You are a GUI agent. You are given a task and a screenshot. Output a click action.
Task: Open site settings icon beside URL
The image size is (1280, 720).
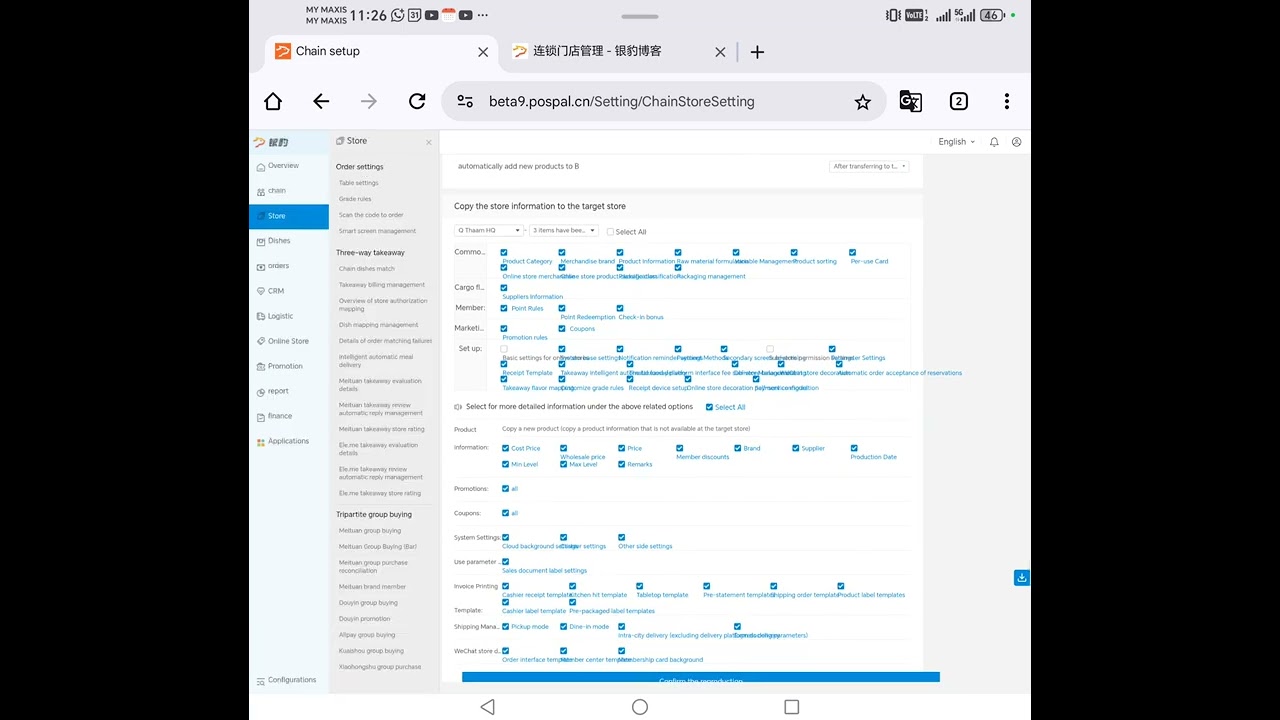465,101
